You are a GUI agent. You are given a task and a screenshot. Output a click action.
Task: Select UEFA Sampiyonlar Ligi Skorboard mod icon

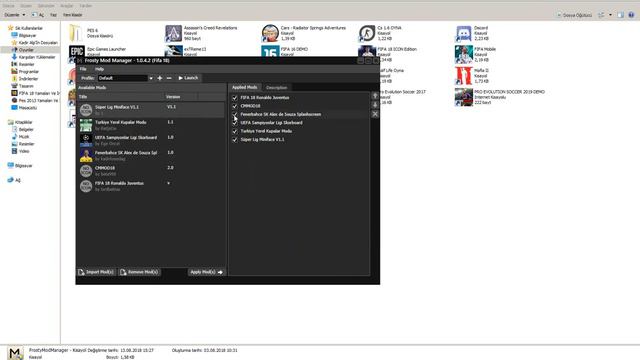86,140
